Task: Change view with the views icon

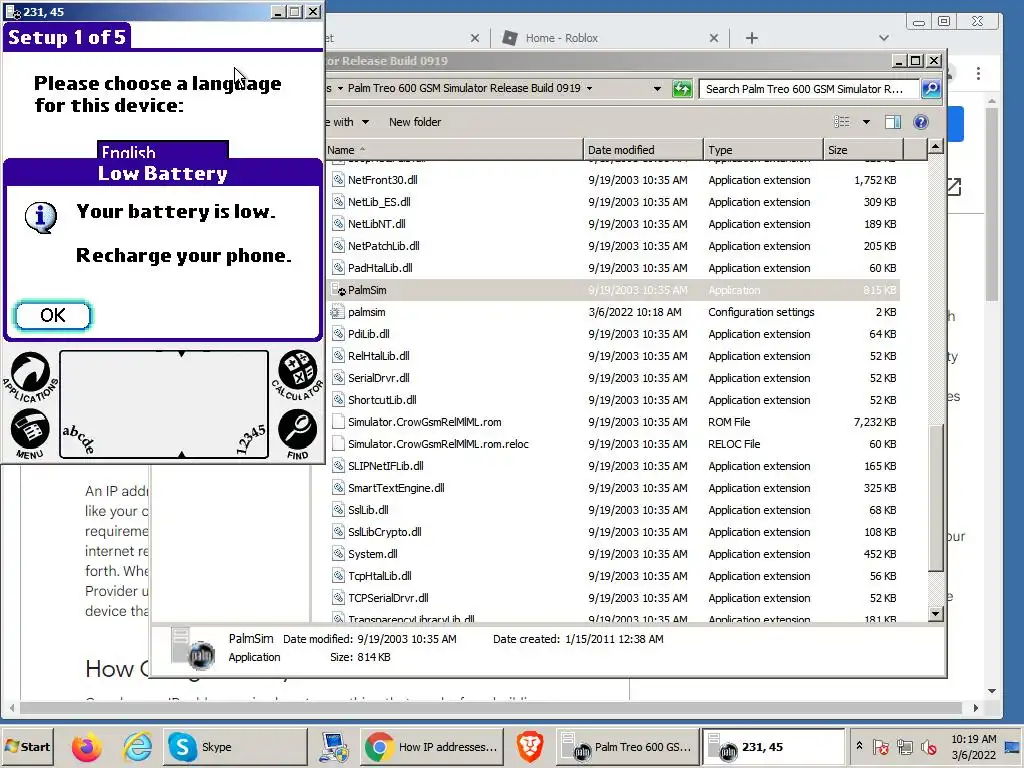Action: point(842,121)
